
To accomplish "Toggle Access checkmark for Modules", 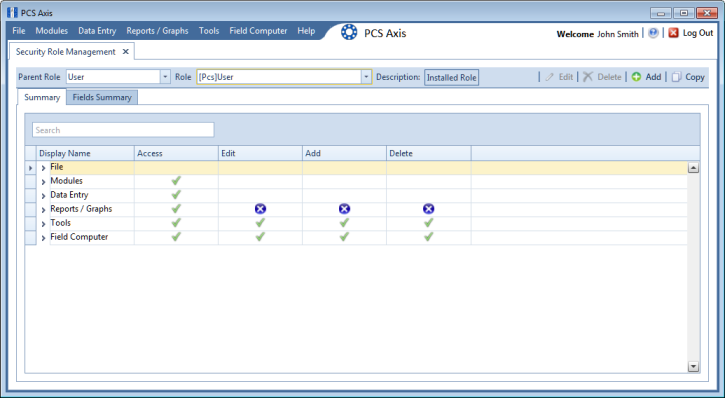I will (176, 181).
